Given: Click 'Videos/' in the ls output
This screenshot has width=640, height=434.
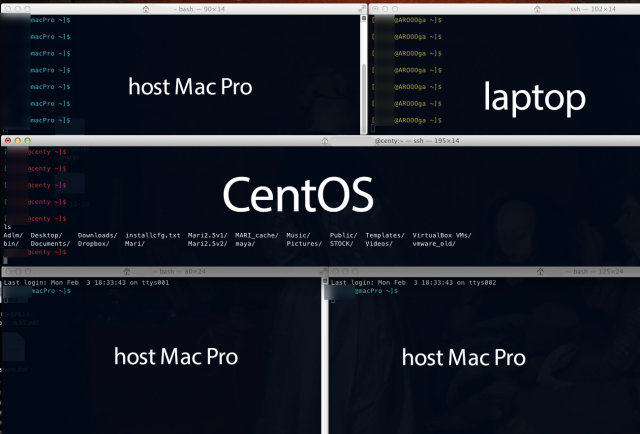Looking at the screenshot, I should coord(379,244).
